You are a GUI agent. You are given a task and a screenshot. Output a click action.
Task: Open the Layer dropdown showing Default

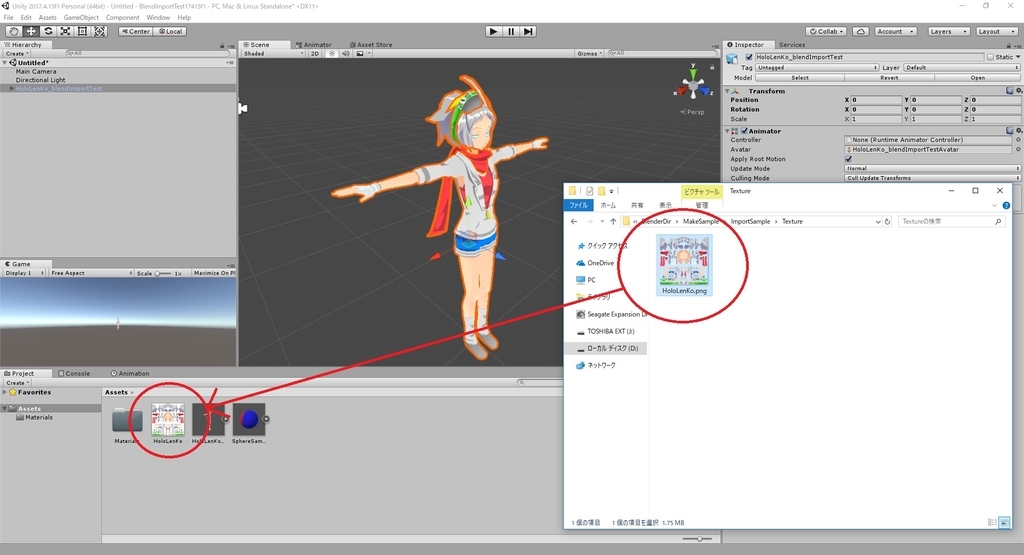click(x=961, y=67)
